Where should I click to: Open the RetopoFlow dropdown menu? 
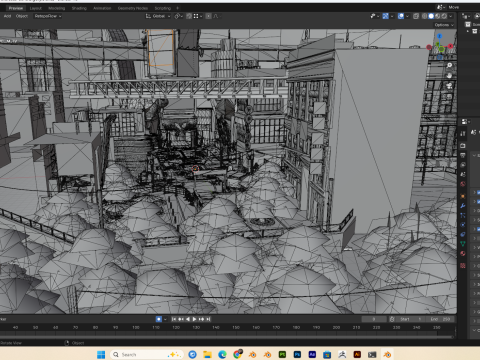pyautogui.click(x=48, y=16)
